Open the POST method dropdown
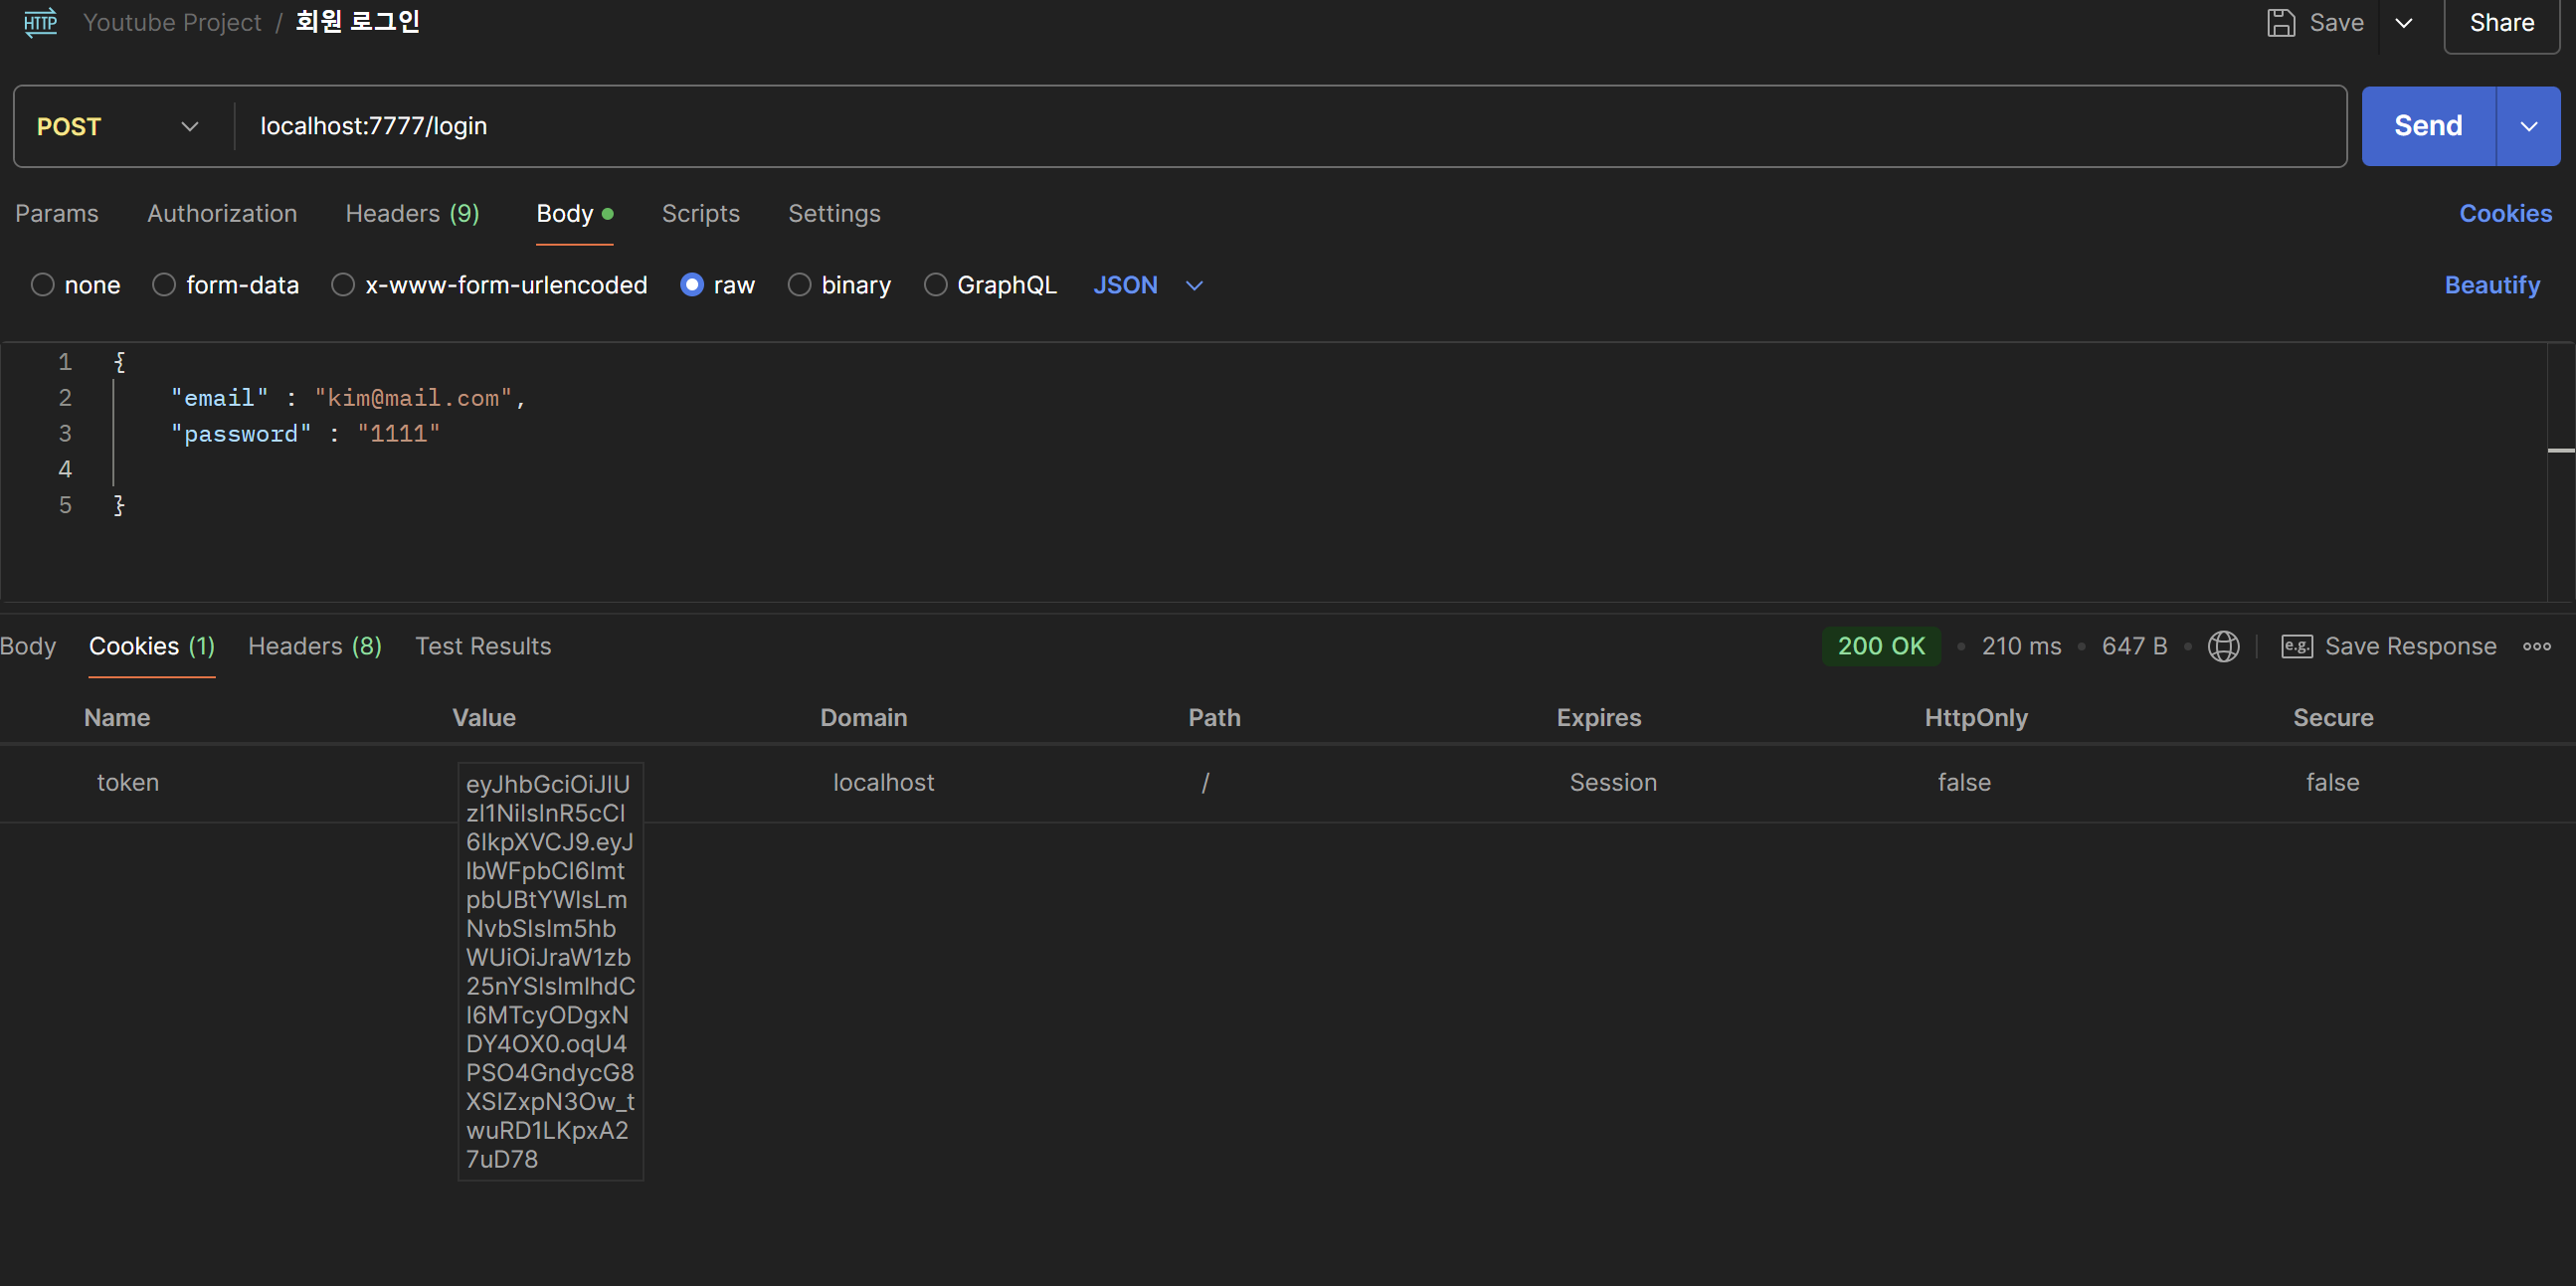This screenshot has width=2576, height=1286. click(x=118, y=127)
